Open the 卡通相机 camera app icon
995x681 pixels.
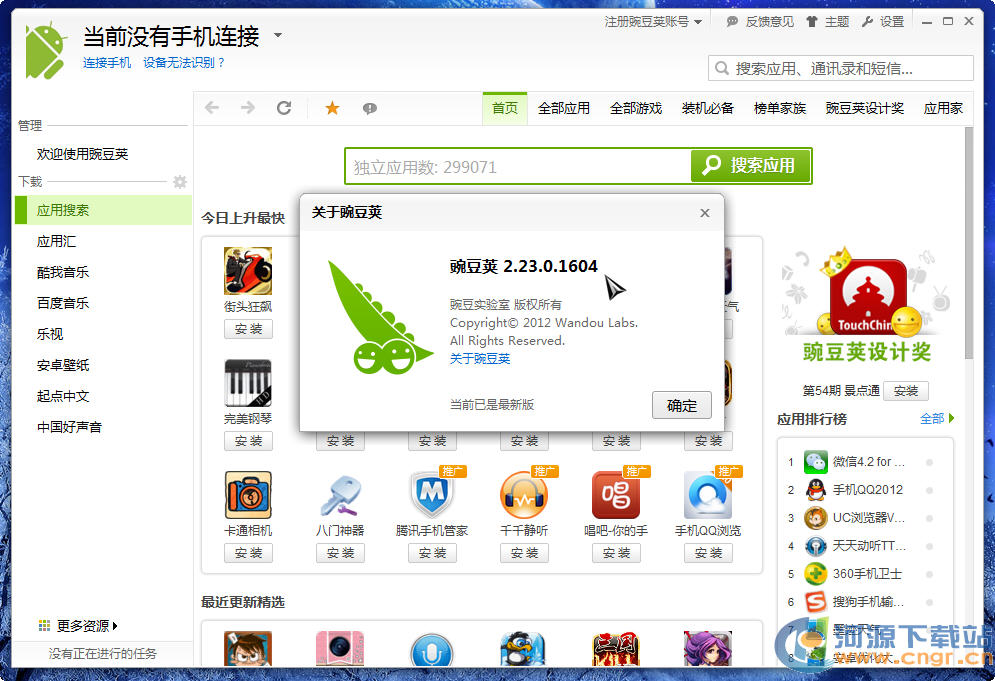[248, 495]
